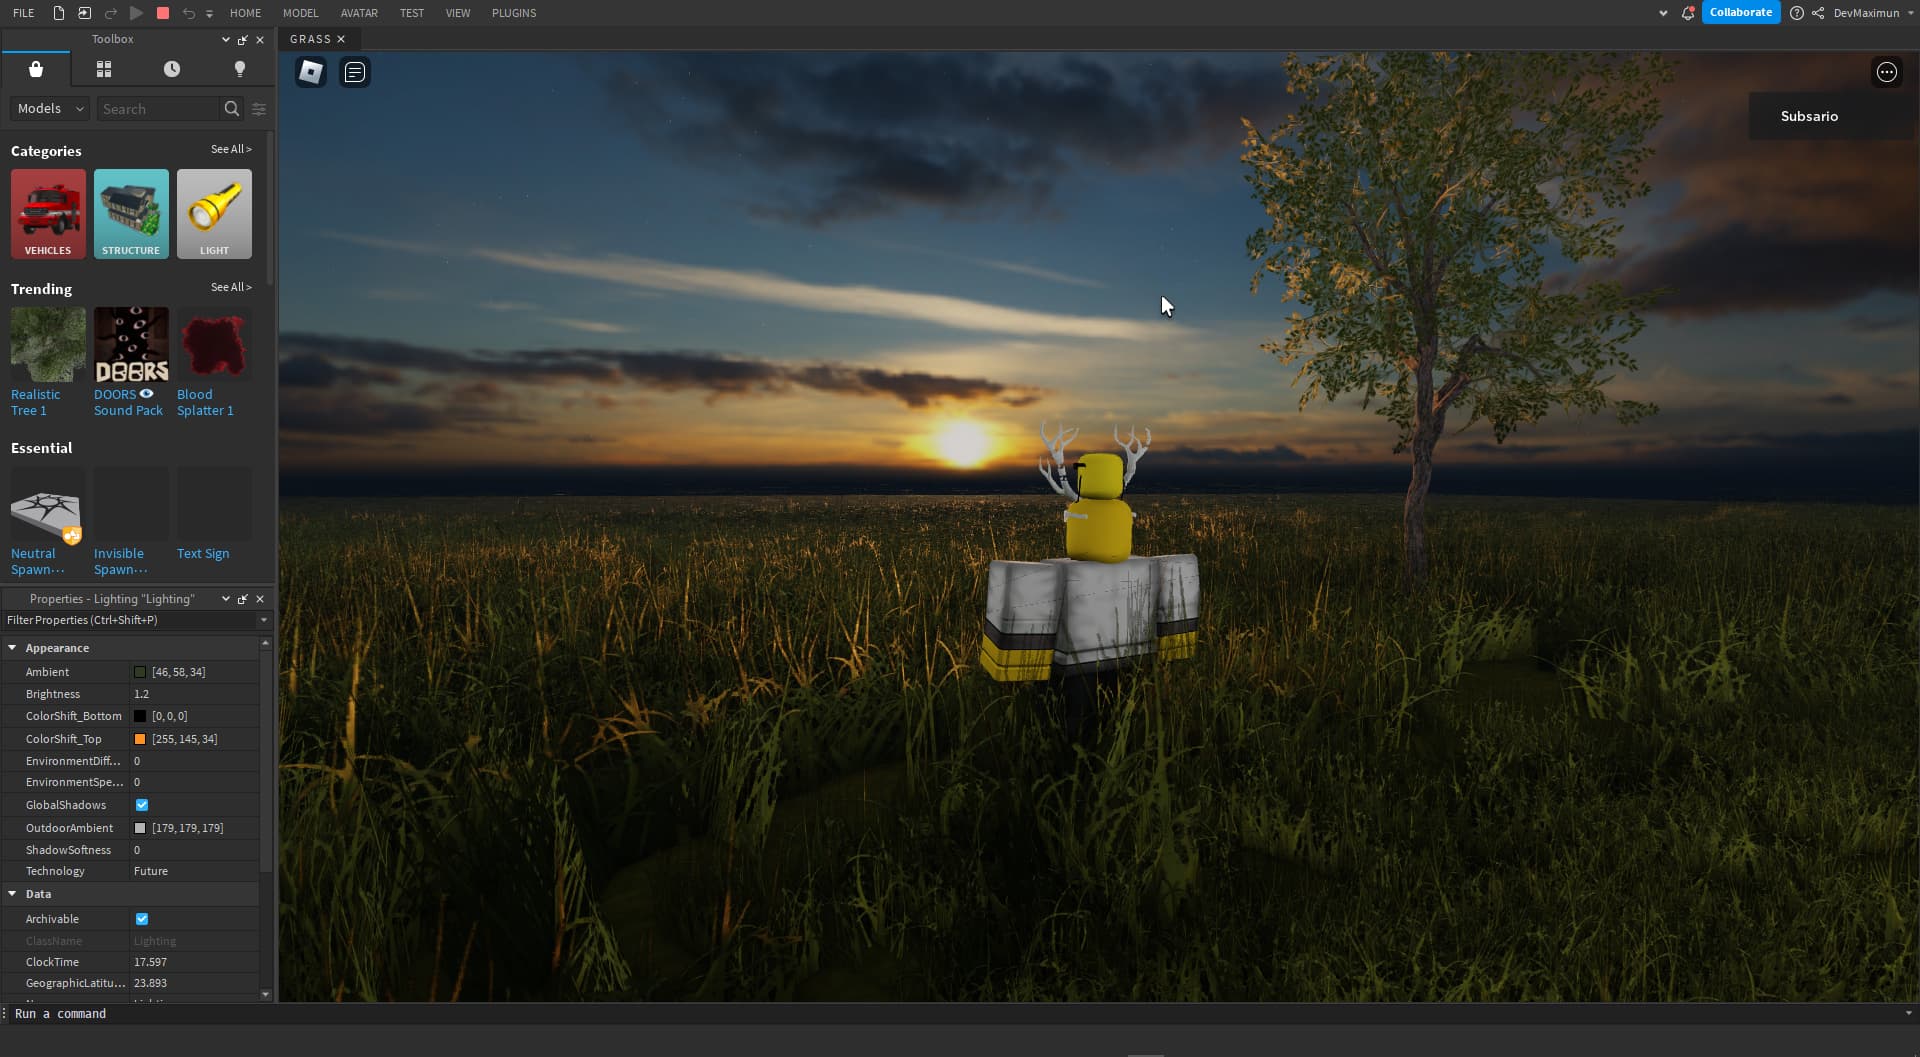Click the undo arrow in quick access toolbar
The image size is (1920, 1057).
point(189,13)
